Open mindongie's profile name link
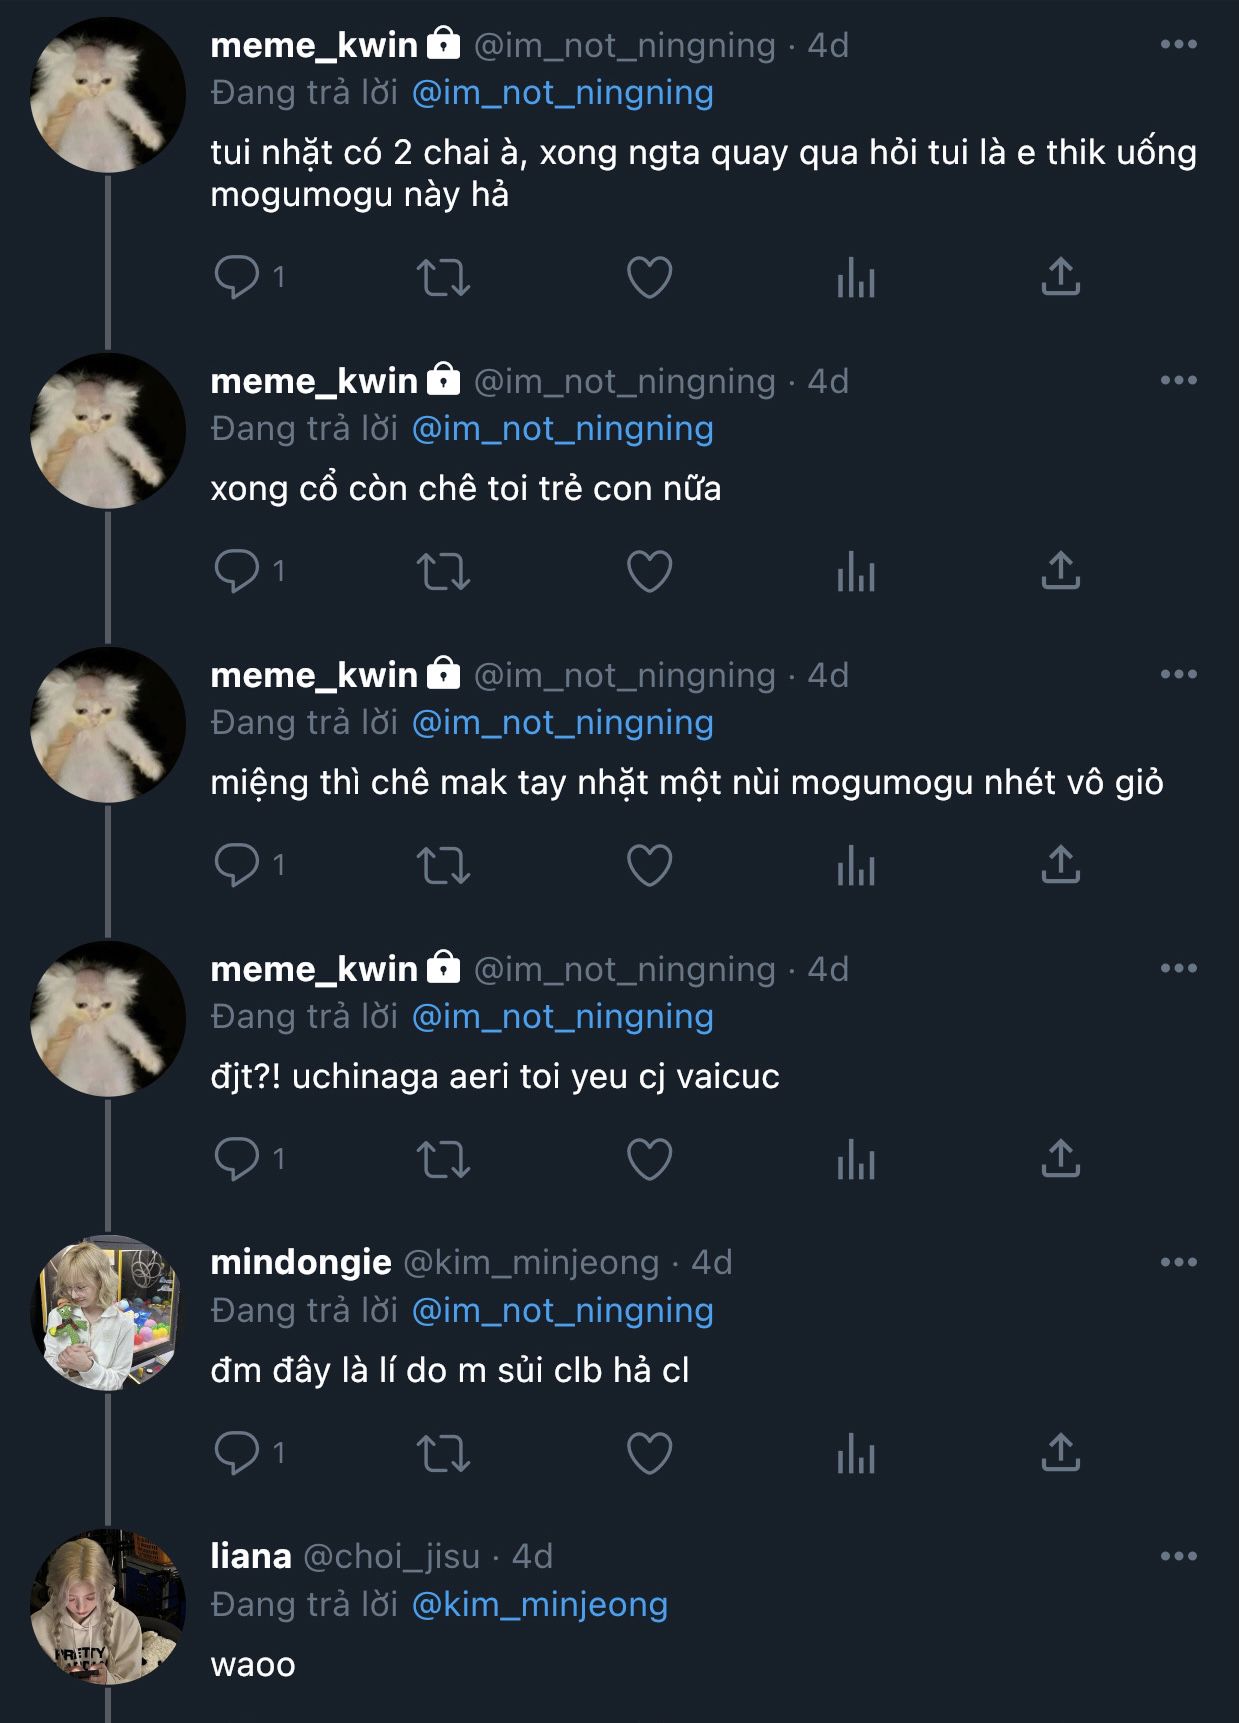1239x1723 pixels. coord(300,1262)
